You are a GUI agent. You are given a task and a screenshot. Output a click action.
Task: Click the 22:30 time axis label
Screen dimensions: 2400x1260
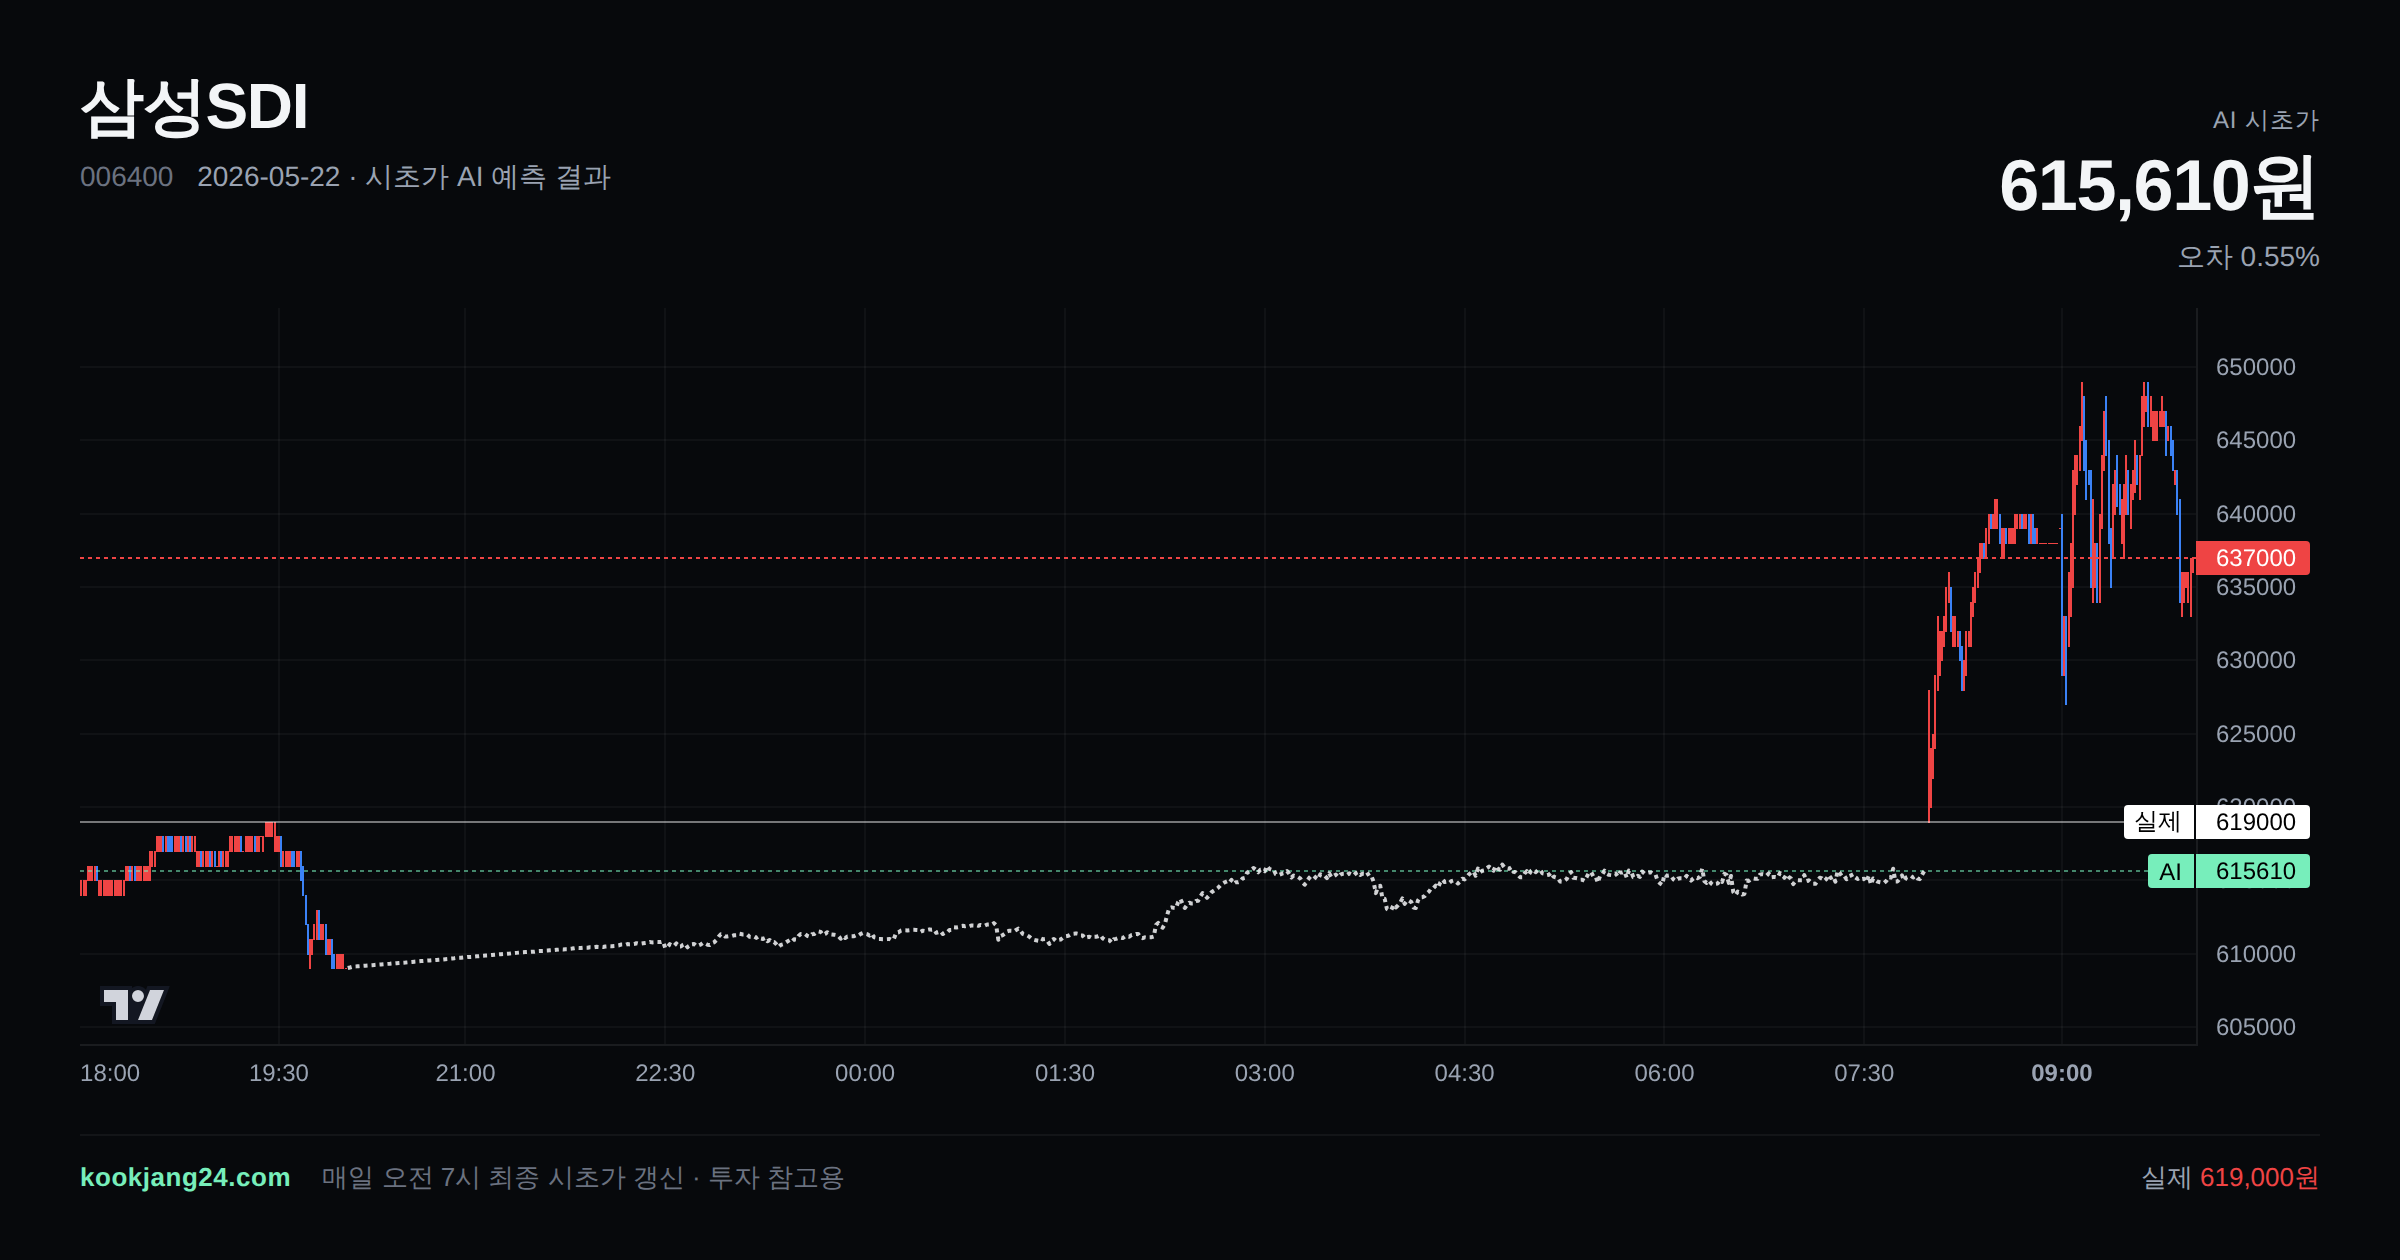pyautogui.click(x=665, y=1073)
